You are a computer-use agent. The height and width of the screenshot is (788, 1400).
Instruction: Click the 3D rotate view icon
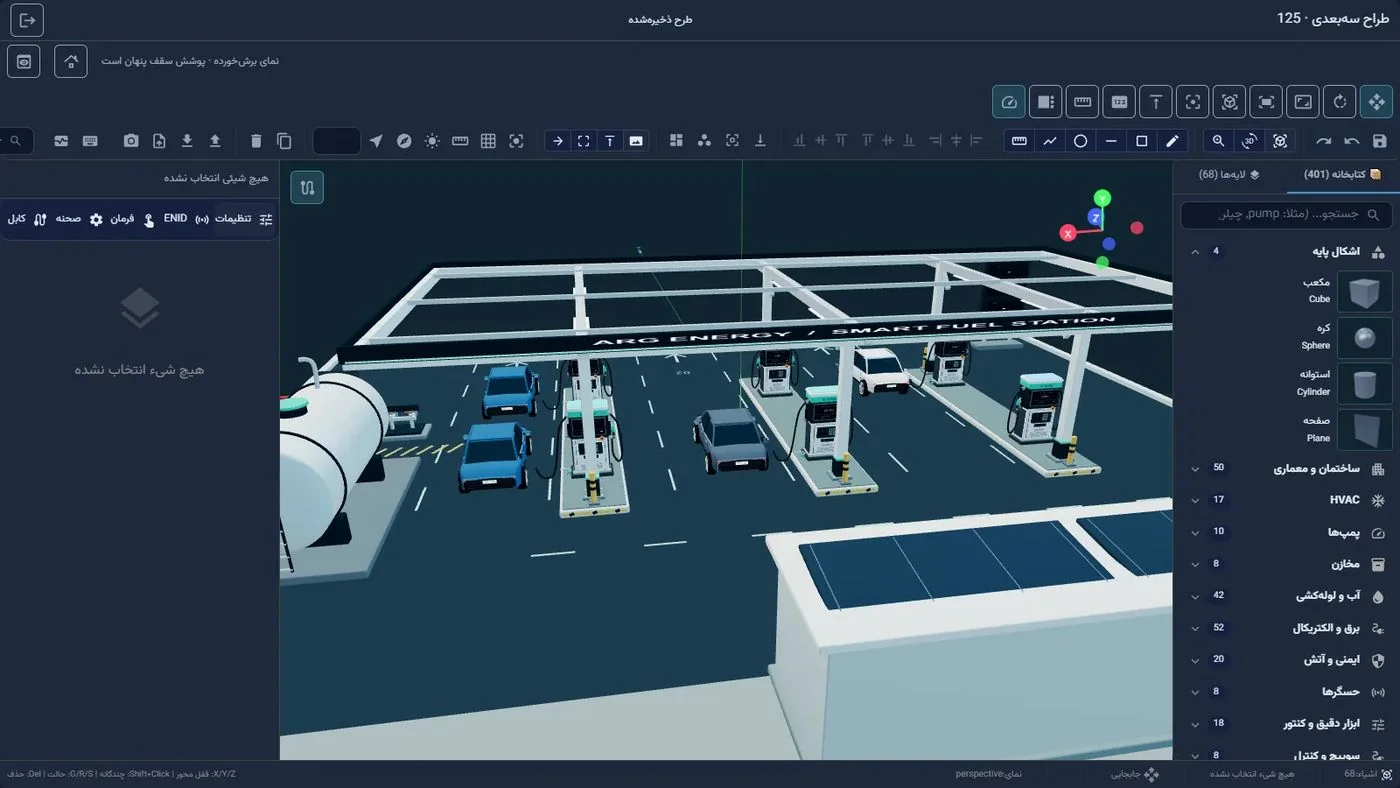(1249, 141)
